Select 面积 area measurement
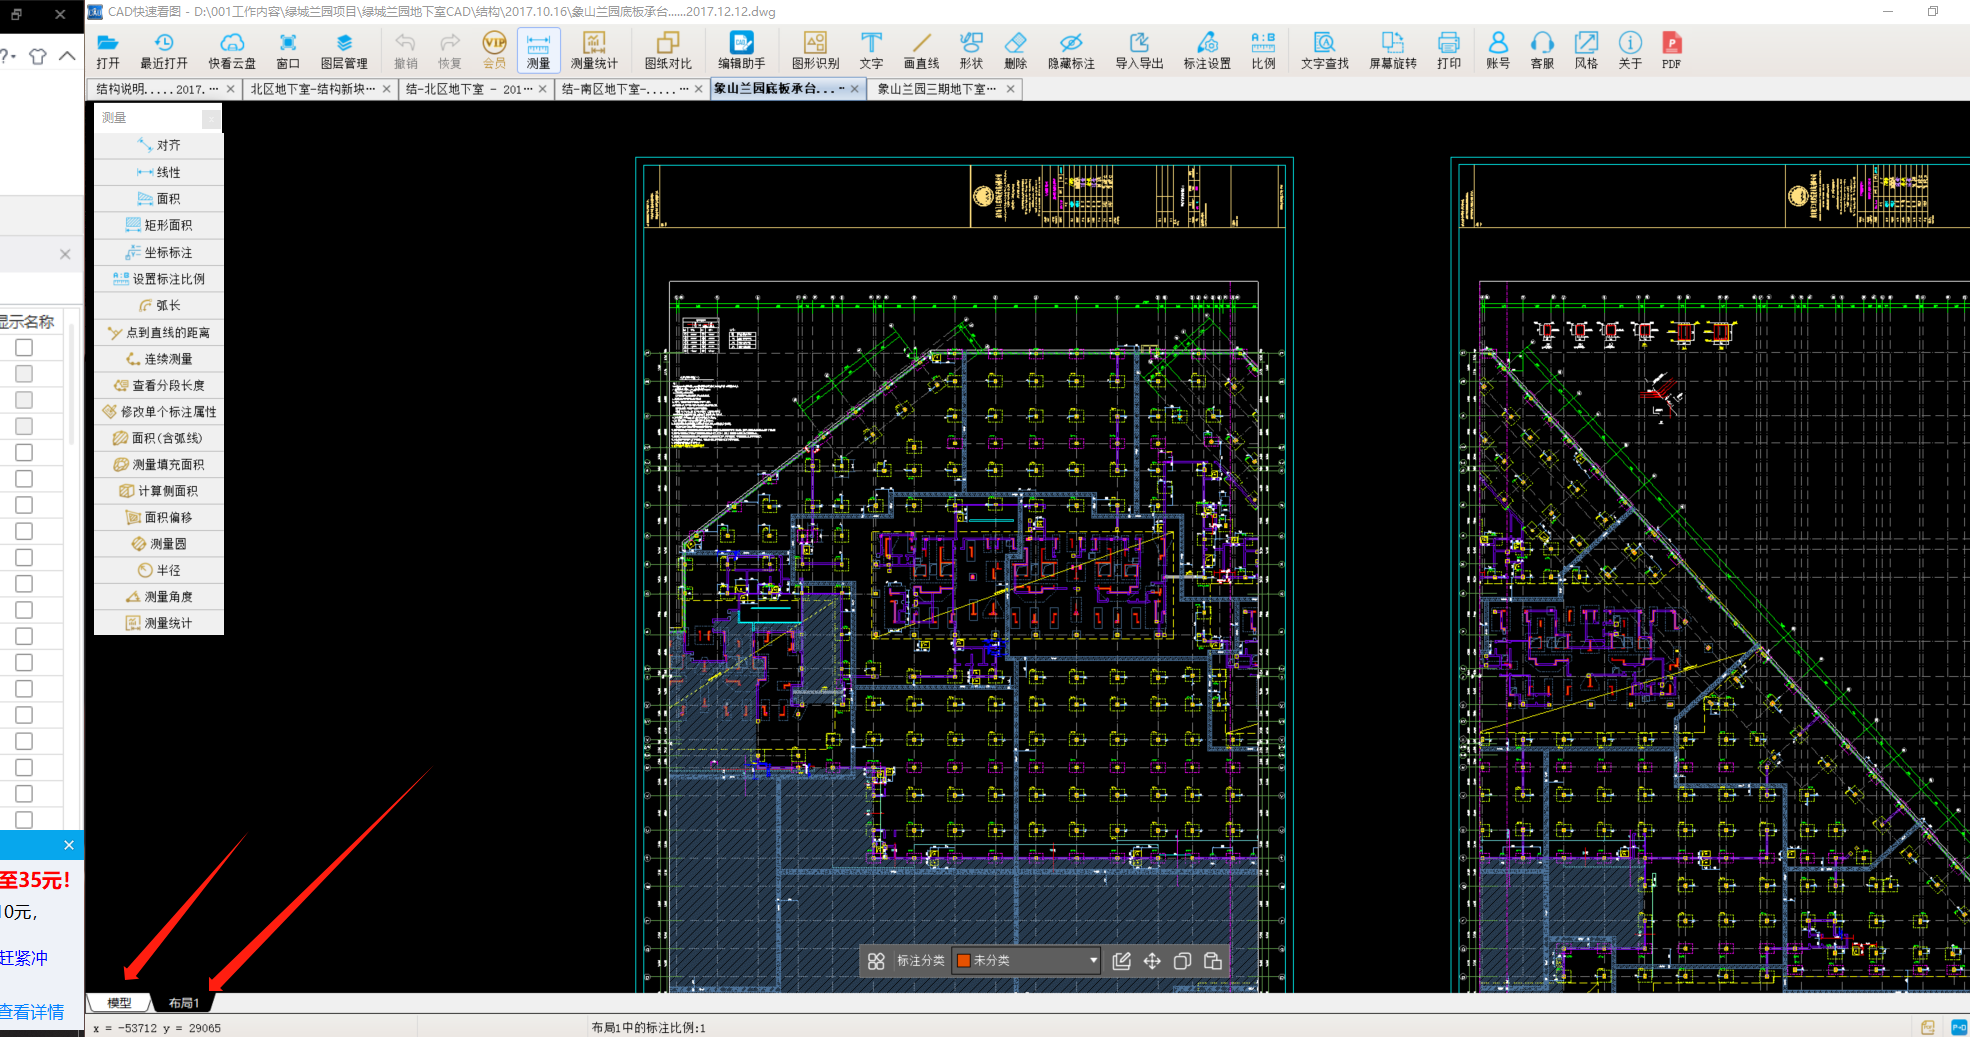 (159, 199)
